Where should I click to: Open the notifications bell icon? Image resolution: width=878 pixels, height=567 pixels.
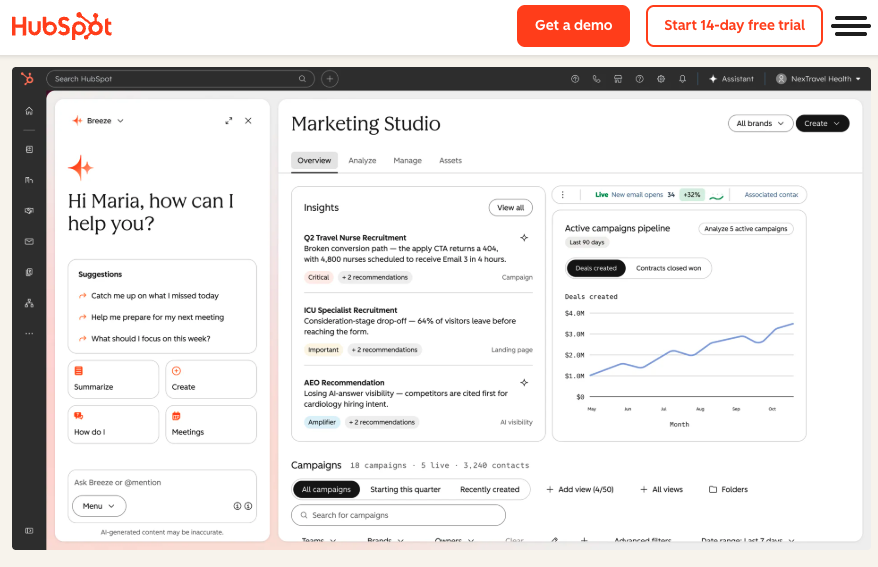coord(682,79)
